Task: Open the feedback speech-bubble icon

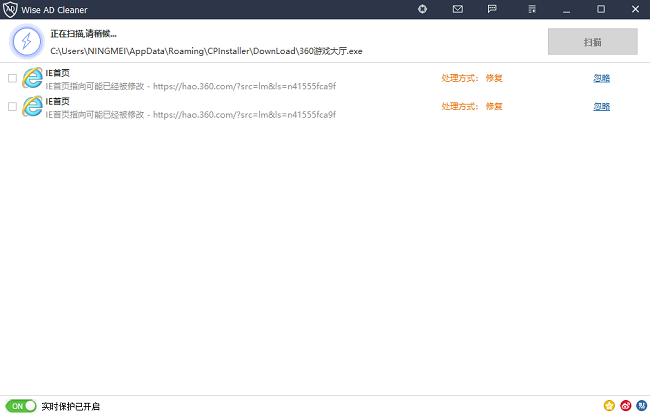Action: [492, 9]
